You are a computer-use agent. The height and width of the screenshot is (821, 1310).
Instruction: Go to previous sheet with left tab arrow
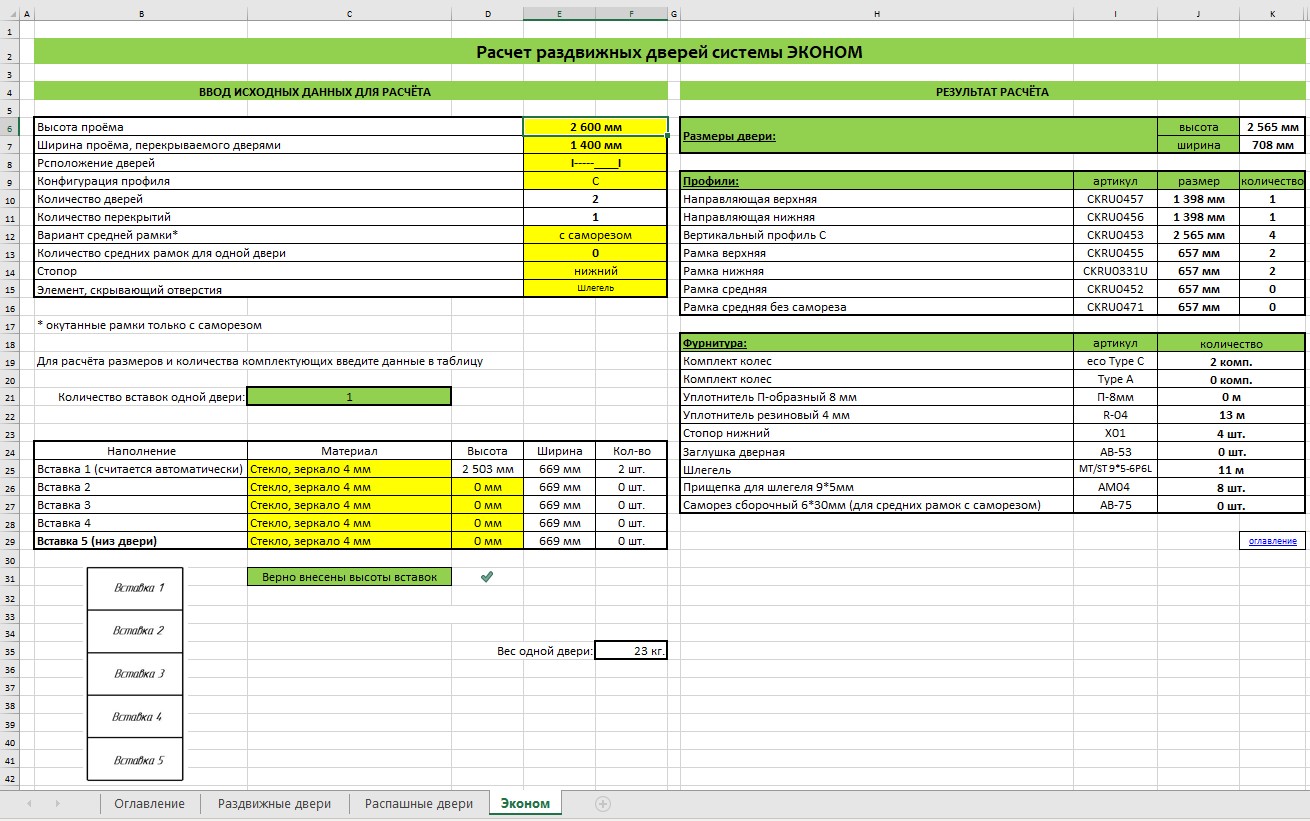[x=29, y=804]
